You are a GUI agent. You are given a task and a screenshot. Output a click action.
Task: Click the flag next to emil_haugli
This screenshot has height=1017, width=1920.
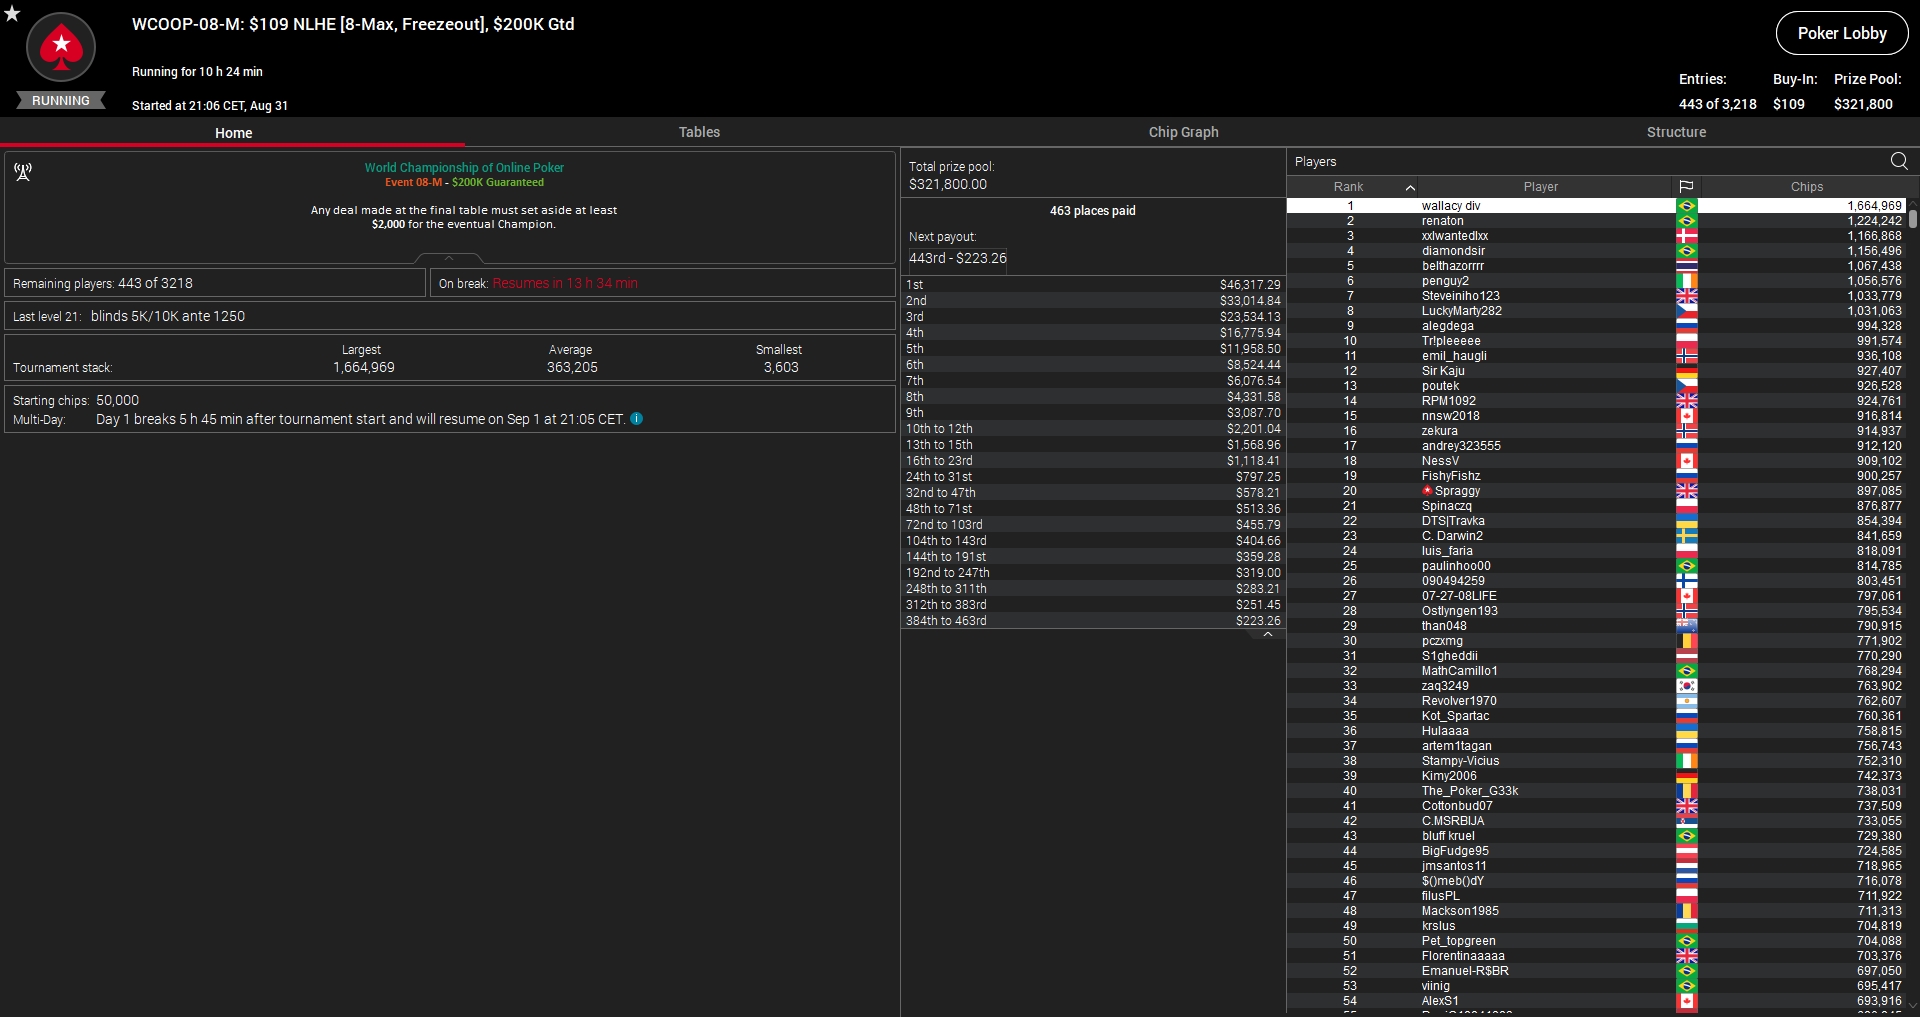[1687, 356]
